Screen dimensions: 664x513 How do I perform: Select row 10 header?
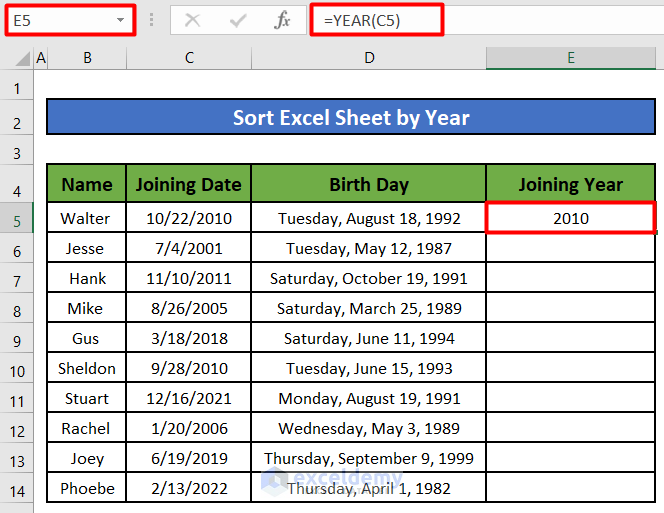(17, 368)
